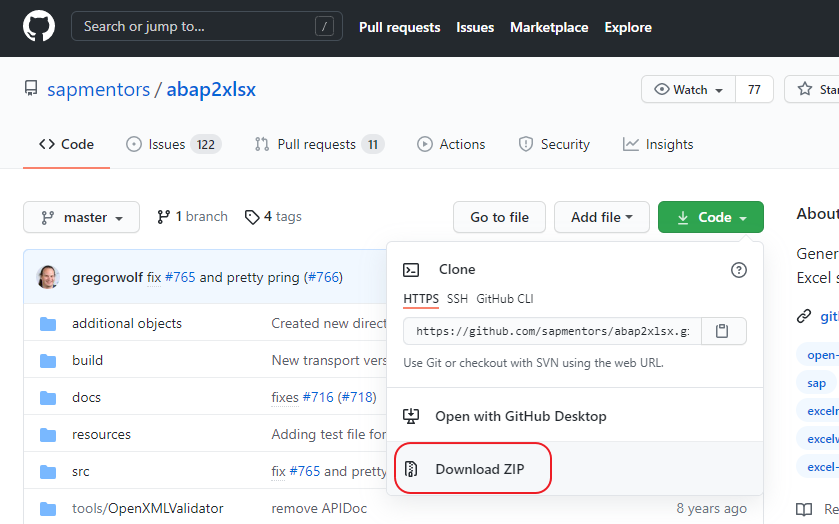Image resolution: width=839 pixels, height=524 pixels.
Task: View the 1 branch link
Action: [192, 217]
